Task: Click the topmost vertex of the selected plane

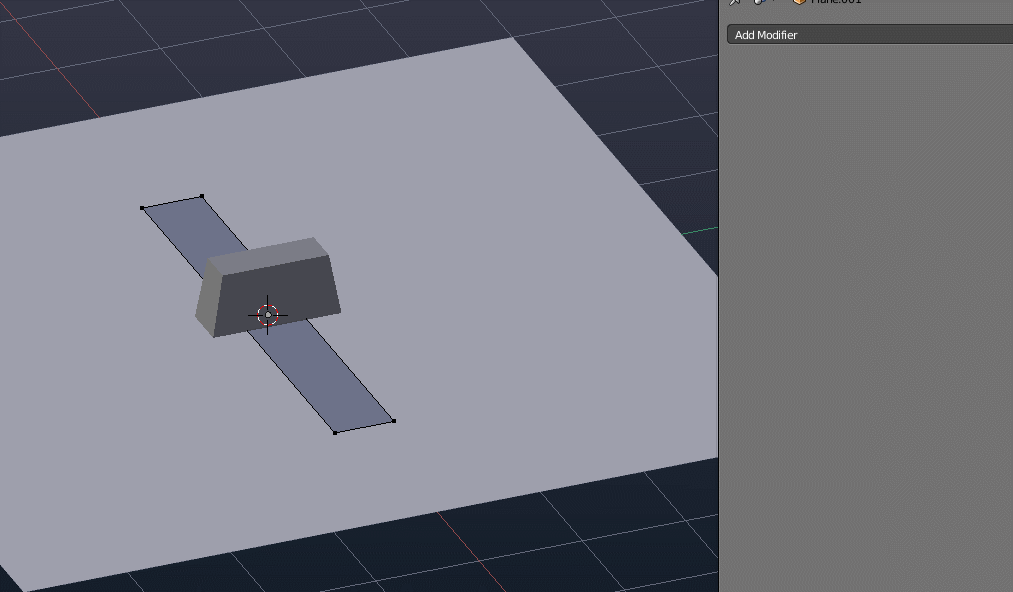Action: click(204, 196)
